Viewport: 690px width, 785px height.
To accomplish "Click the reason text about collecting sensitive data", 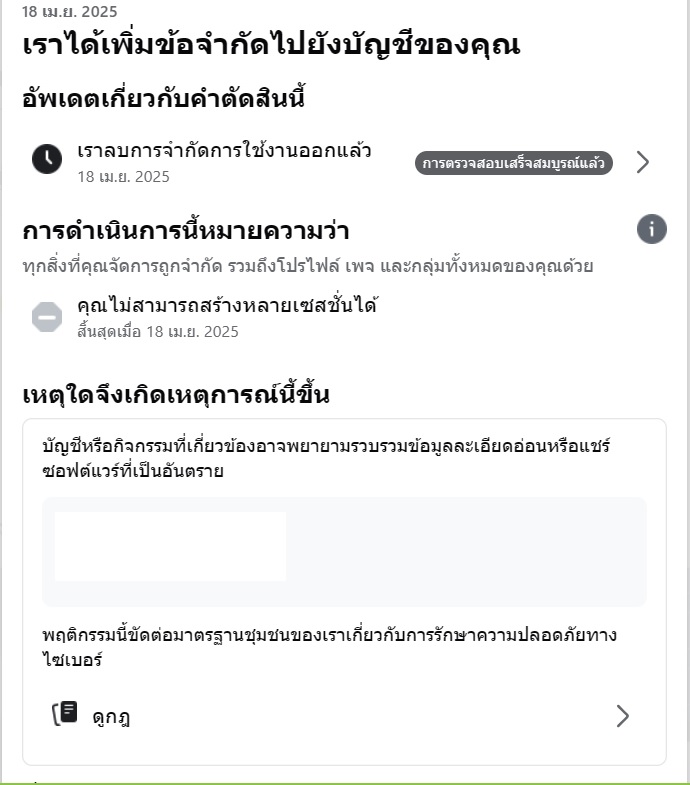I will [x=326, y=458].
